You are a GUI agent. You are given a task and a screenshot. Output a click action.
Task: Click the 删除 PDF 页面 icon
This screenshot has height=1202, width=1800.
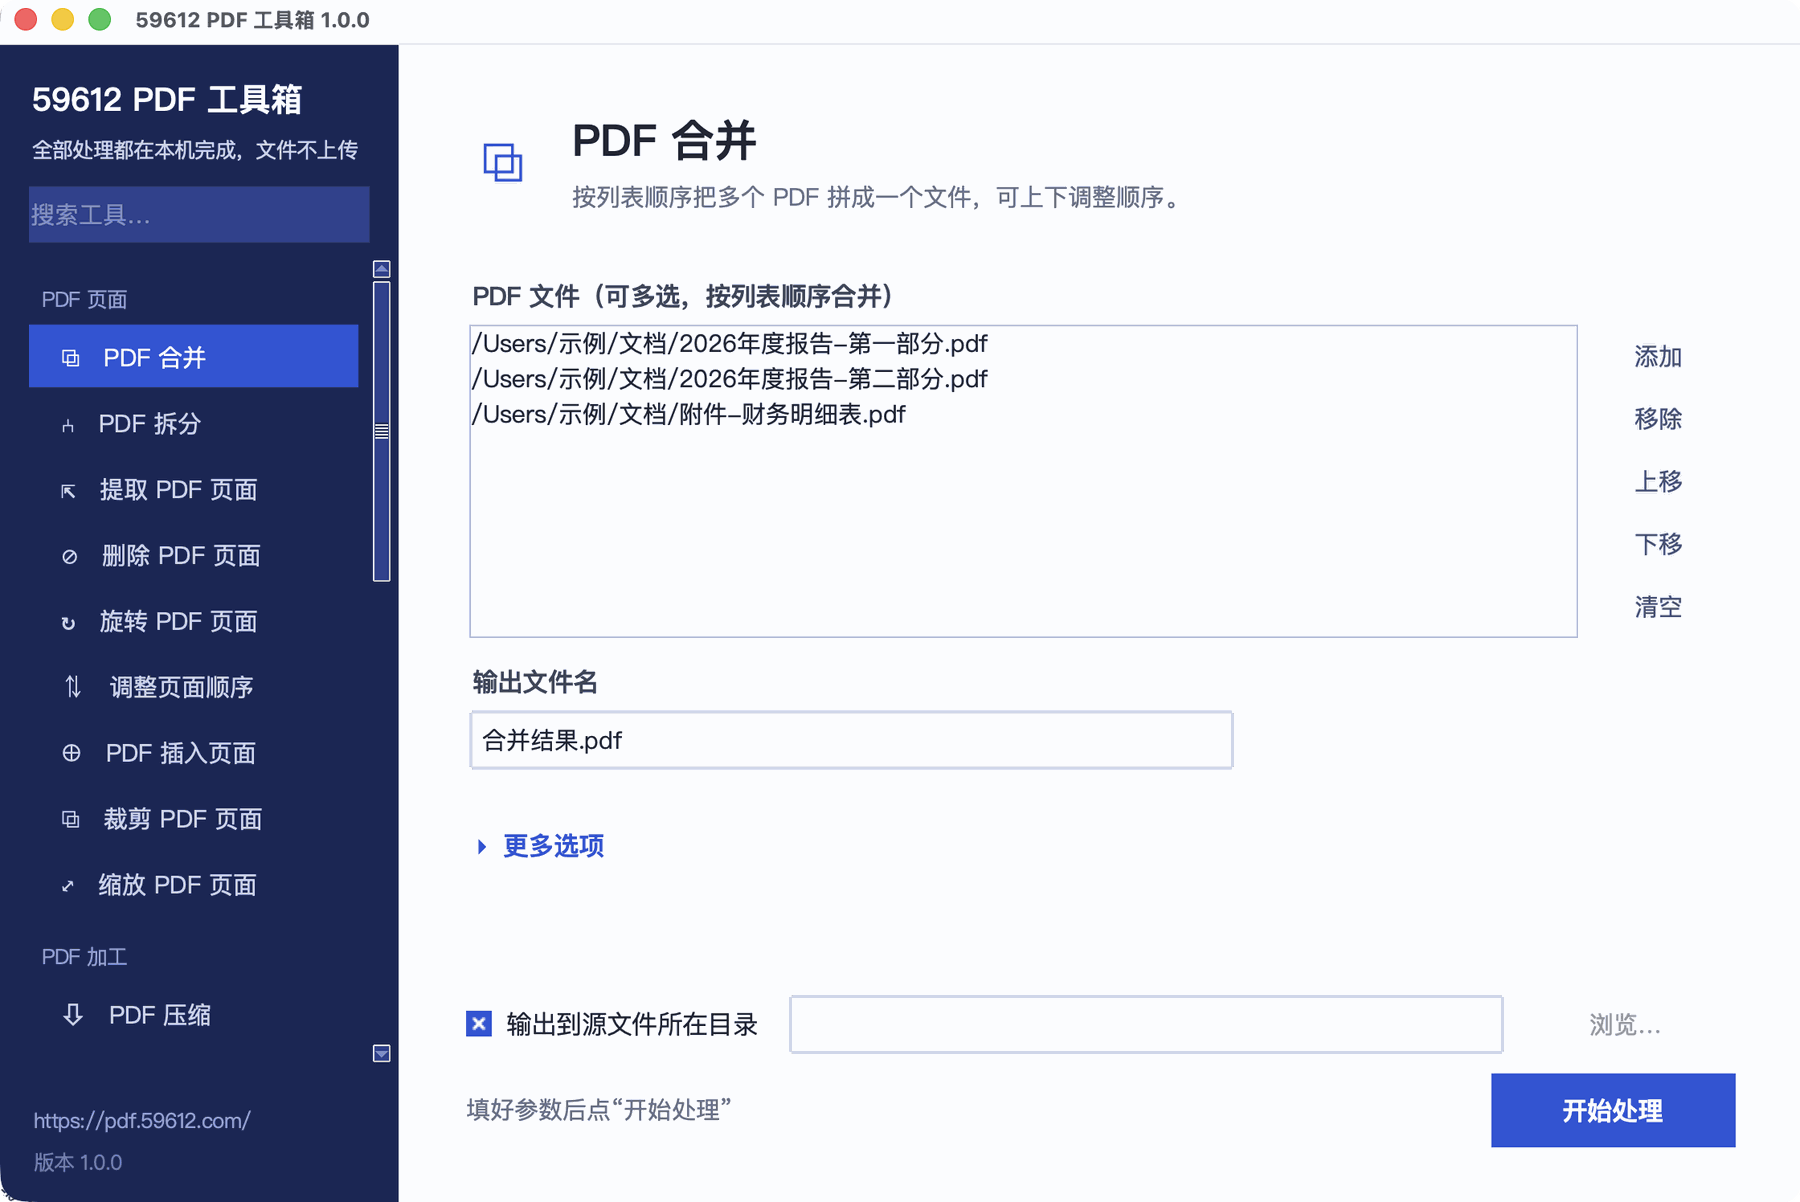click(69, 556)
